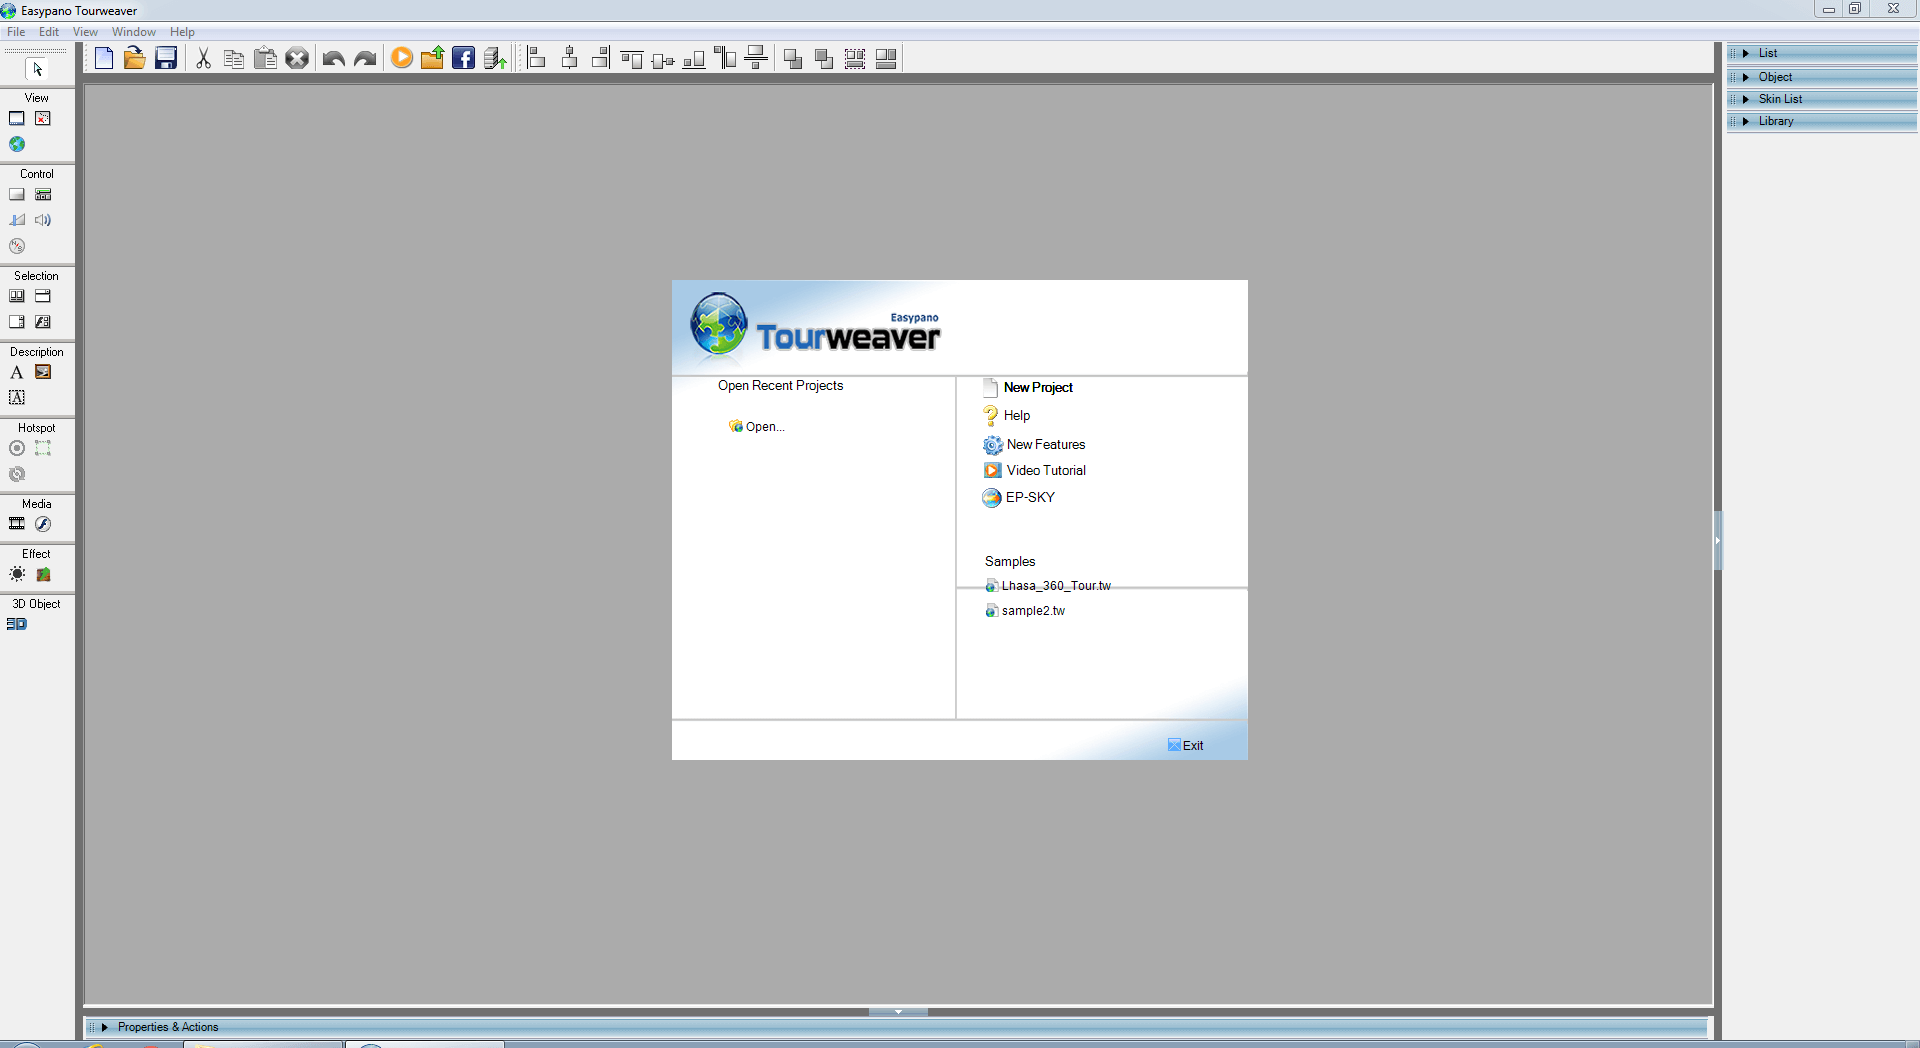Screen dimensions: 1920x1048
Task: Select the 3D Object tool
Action: tap(17, 624)
